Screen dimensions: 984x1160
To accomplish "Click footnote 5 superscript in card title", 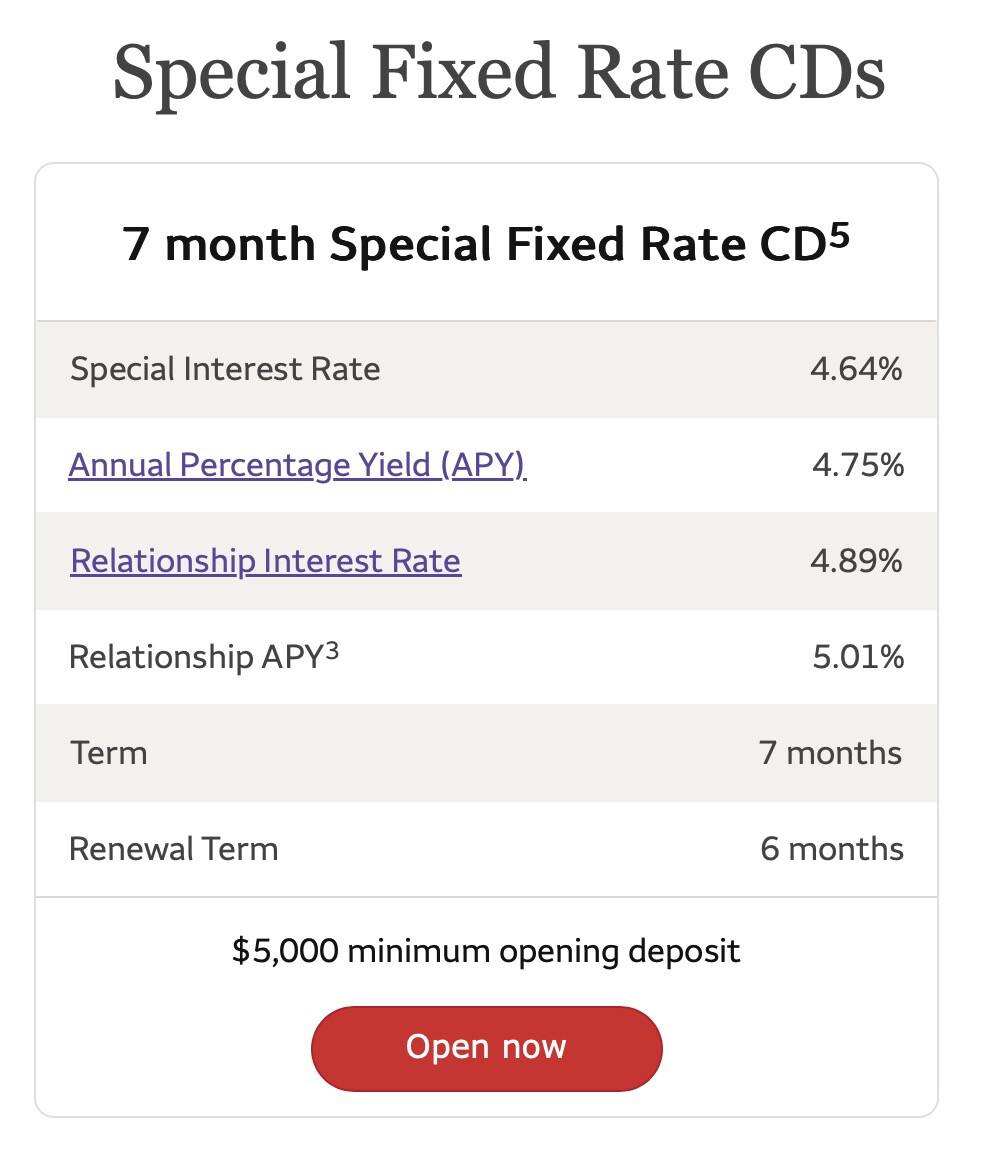I will [839, 234].
